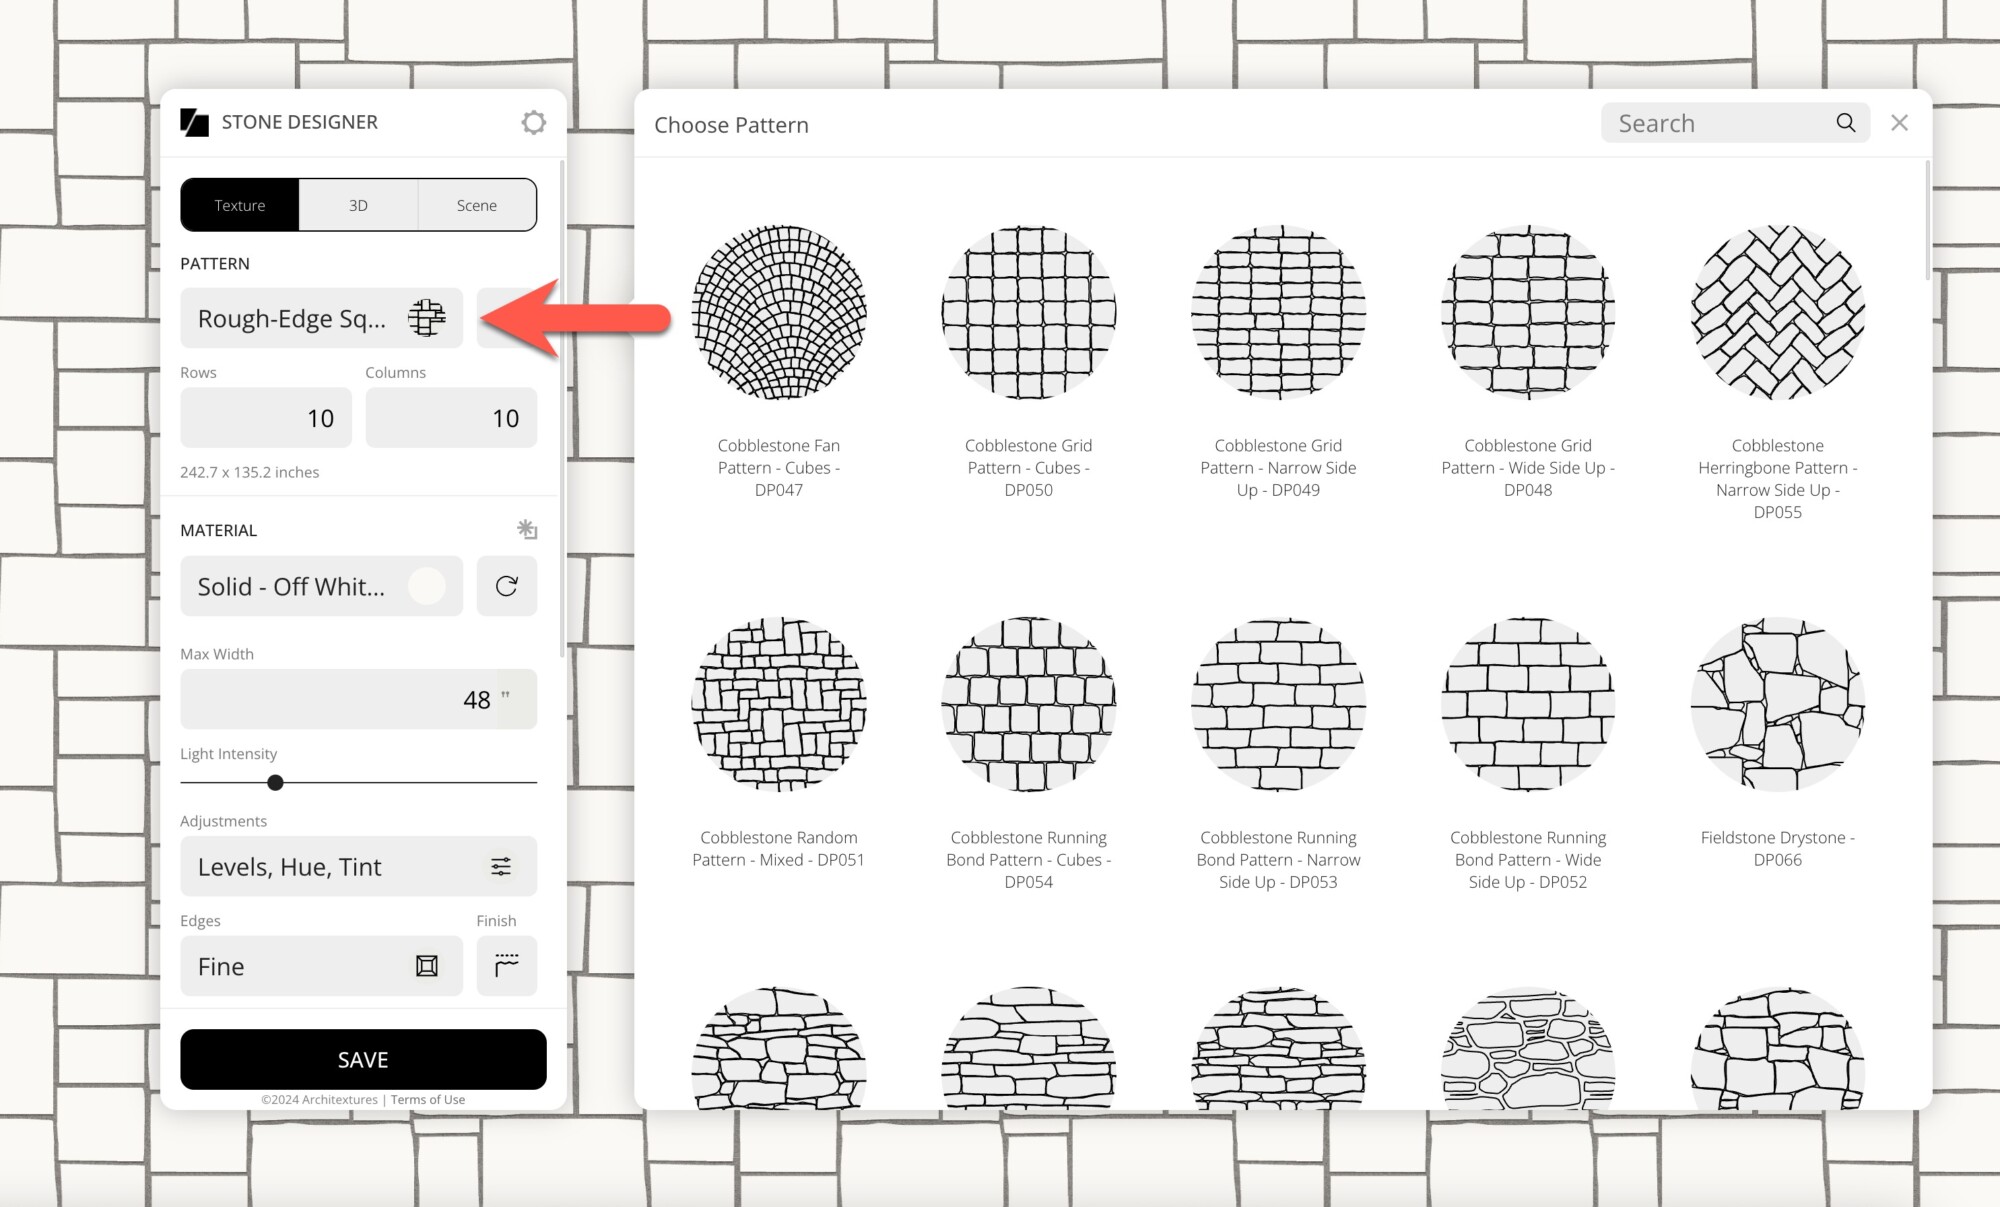The height and width of the screenshot is (1207, 2000).
Task: Open the Stone Designer settings gear
Action: (535, 122)
